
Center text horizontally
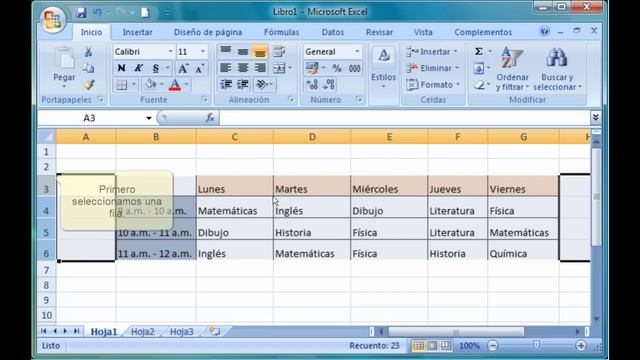click(x=243, y=68)
